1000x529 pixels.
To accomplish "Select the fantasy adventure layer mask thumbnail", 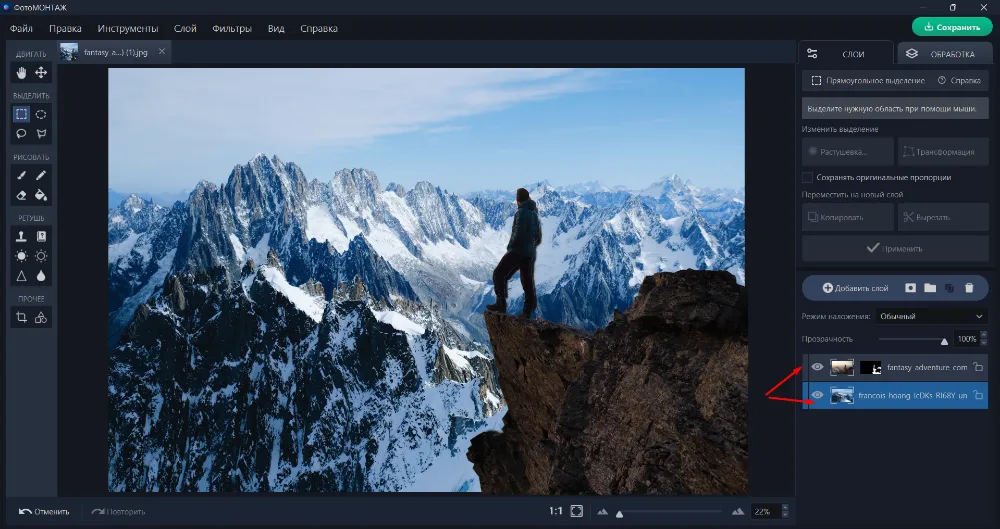I will tap(870, 367).
